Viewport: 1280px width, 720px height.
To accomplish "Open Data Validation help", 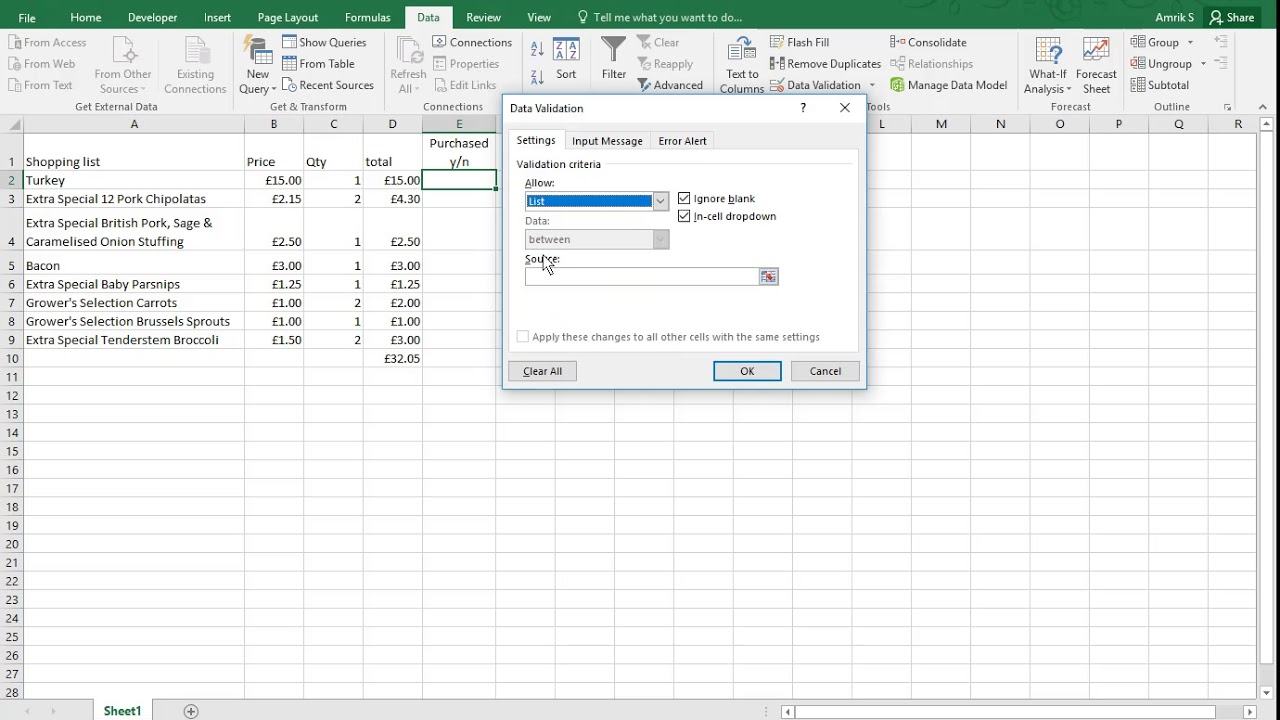I will (803, 108).
